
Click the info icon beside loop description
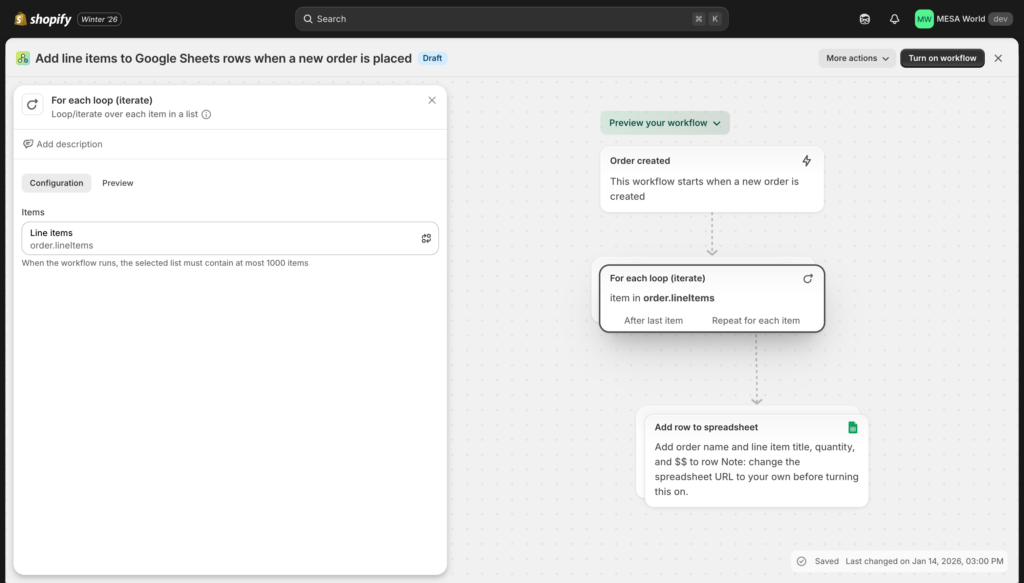click(x=207, y=115)
